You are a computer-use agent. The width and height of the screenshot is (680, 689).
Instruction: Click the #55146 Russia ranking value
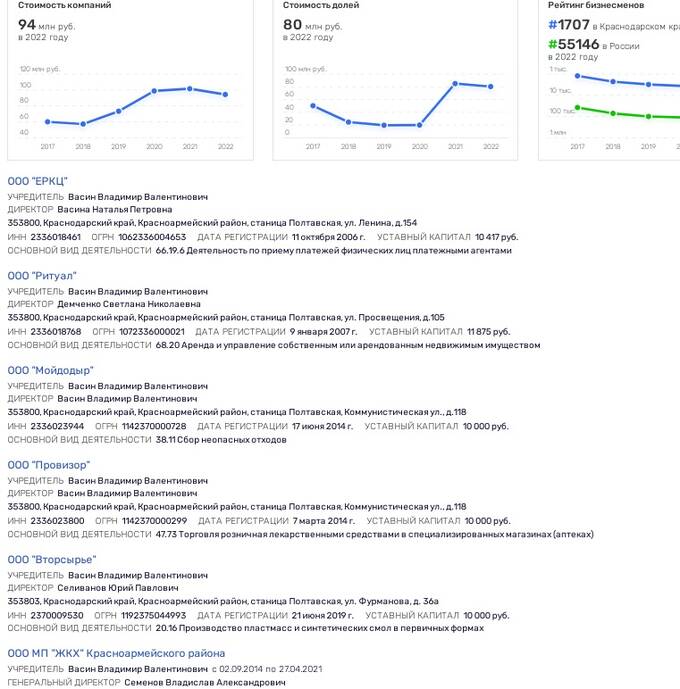(574, 44)
